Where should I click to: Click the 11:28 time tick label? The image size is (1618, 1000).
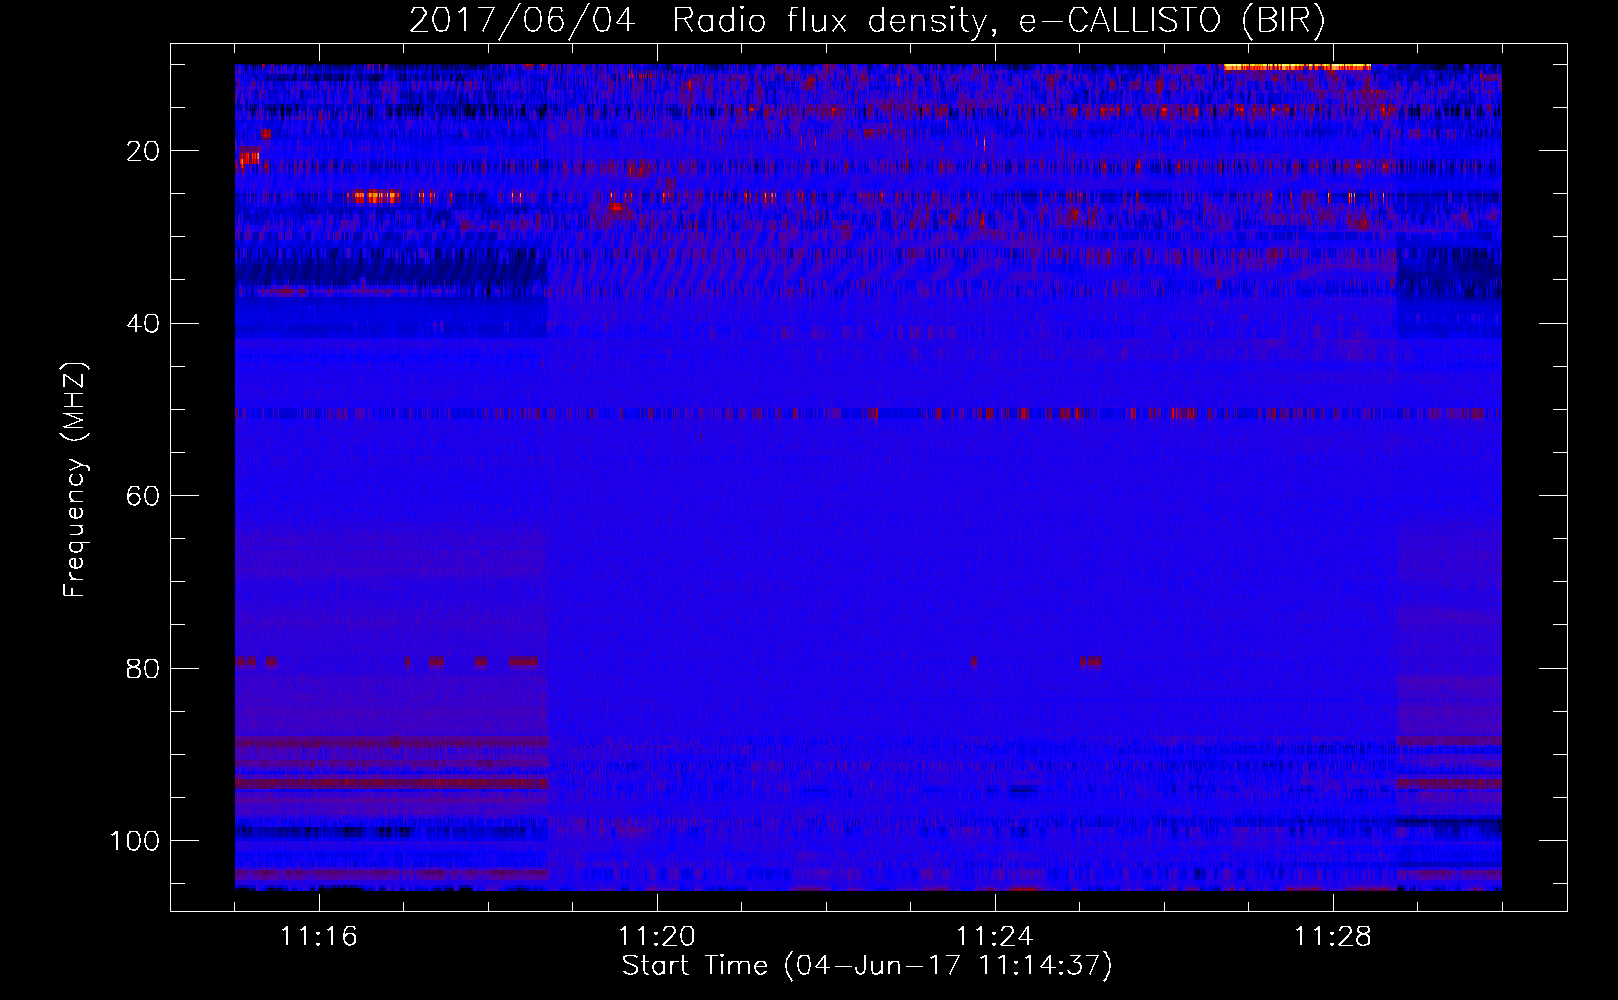(x=1332, y=937)
